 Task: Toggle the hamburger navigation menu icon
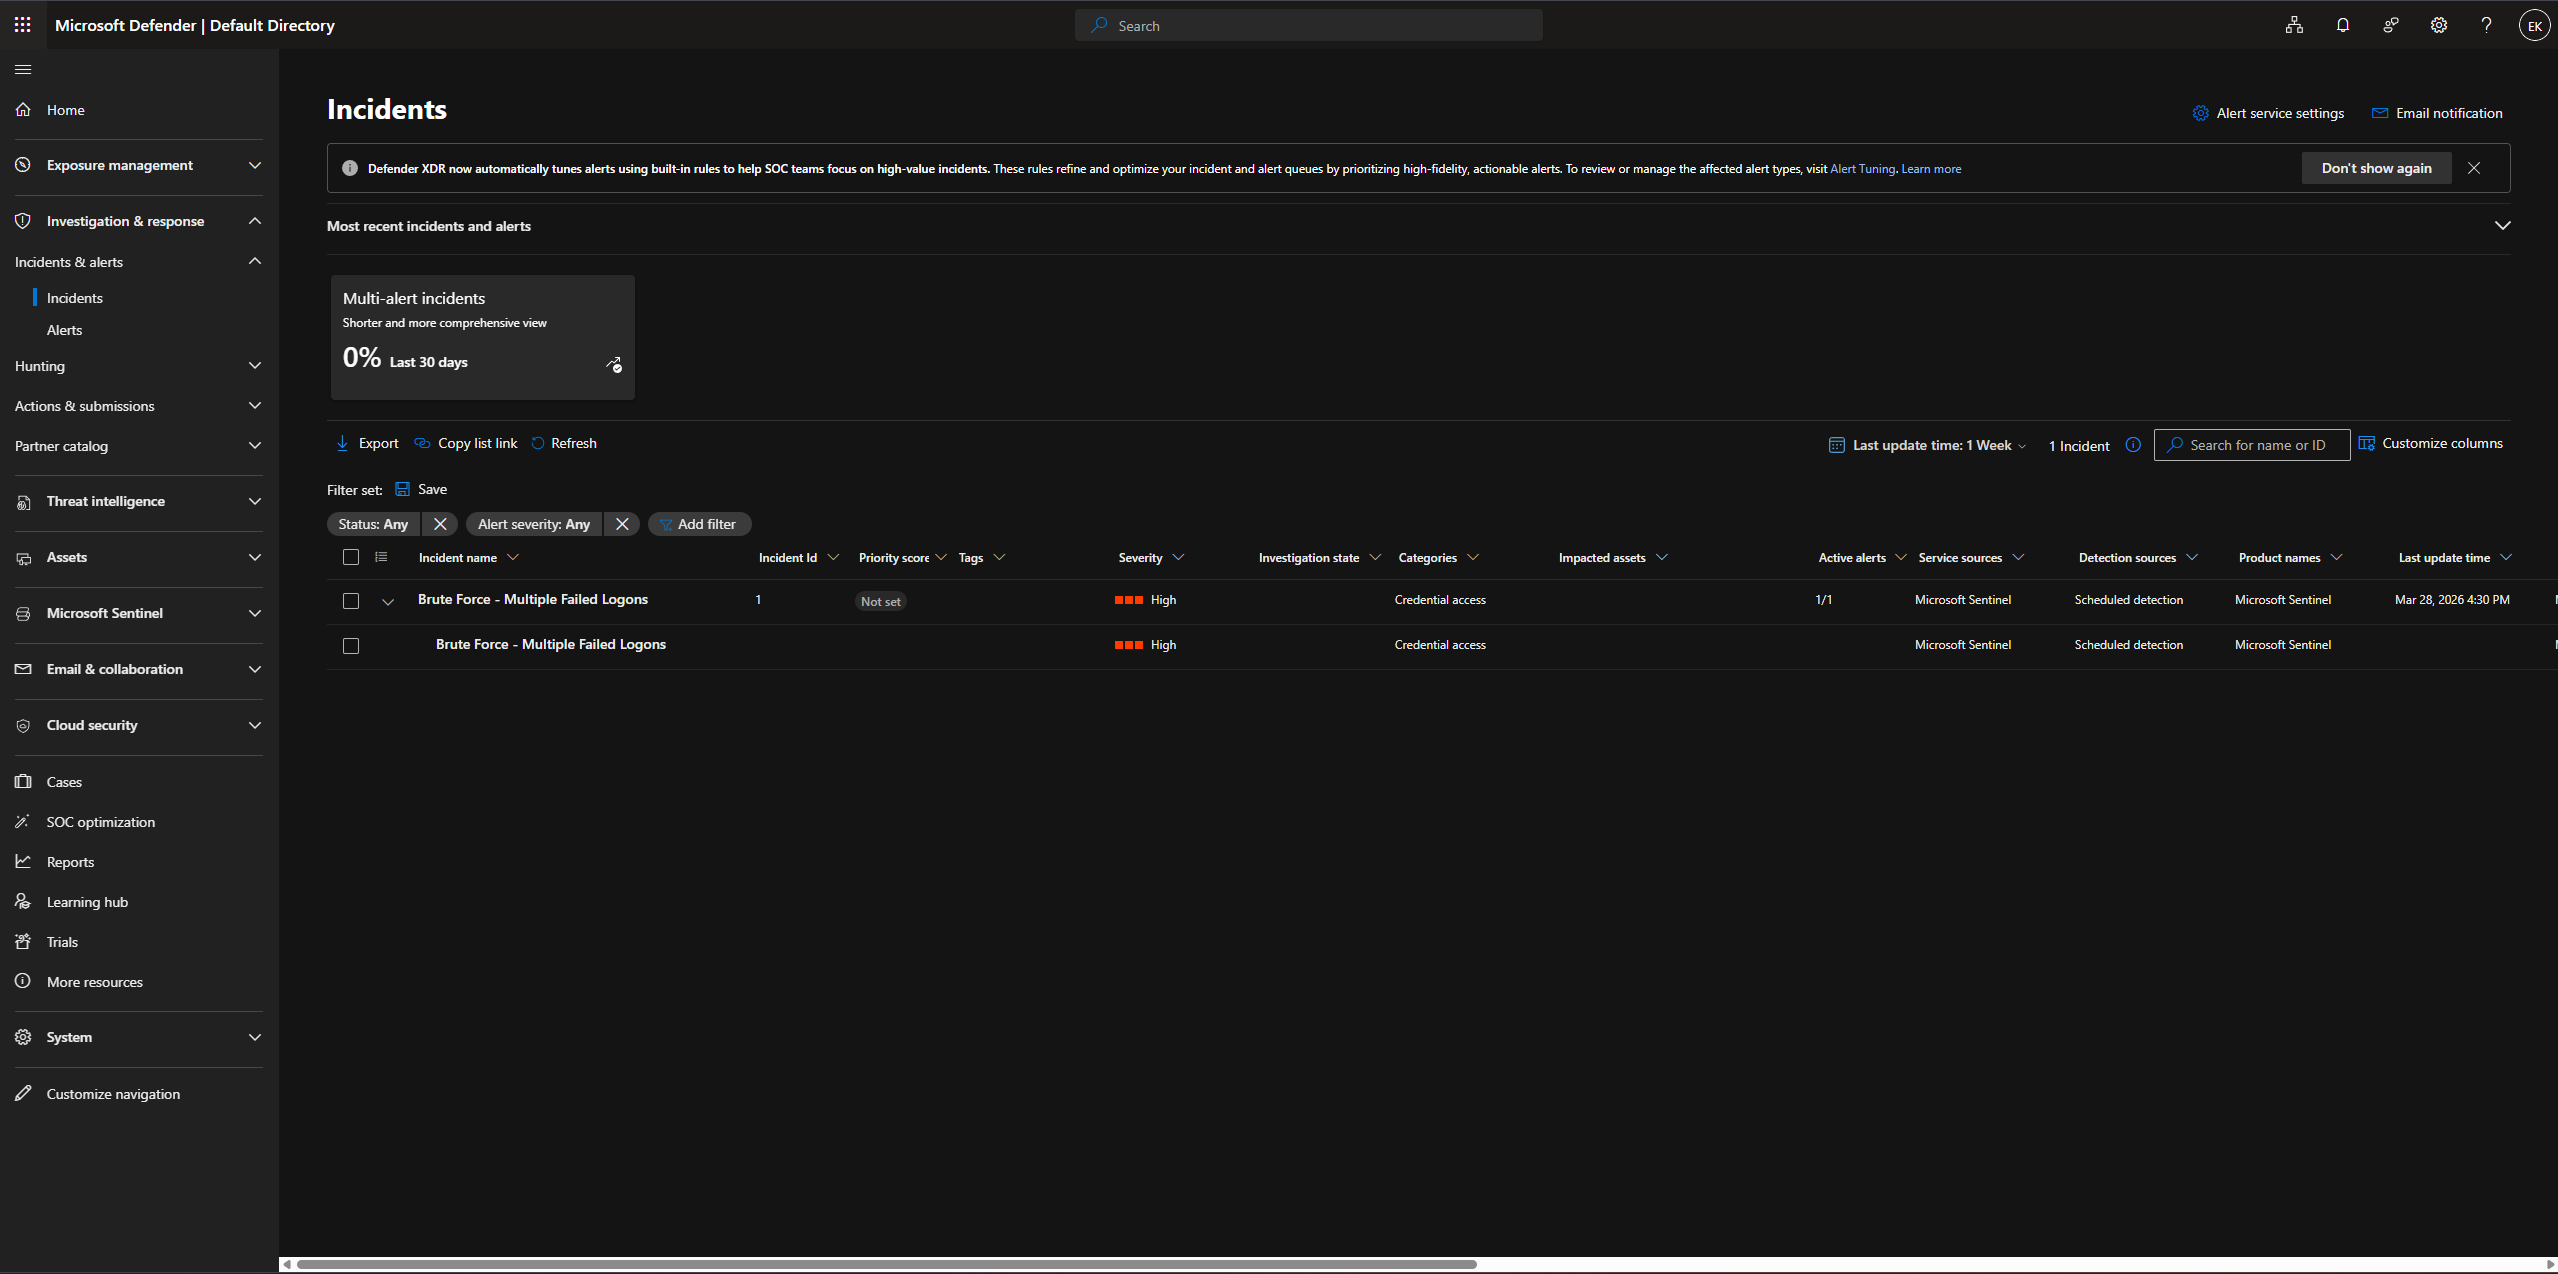pos(23,69)
